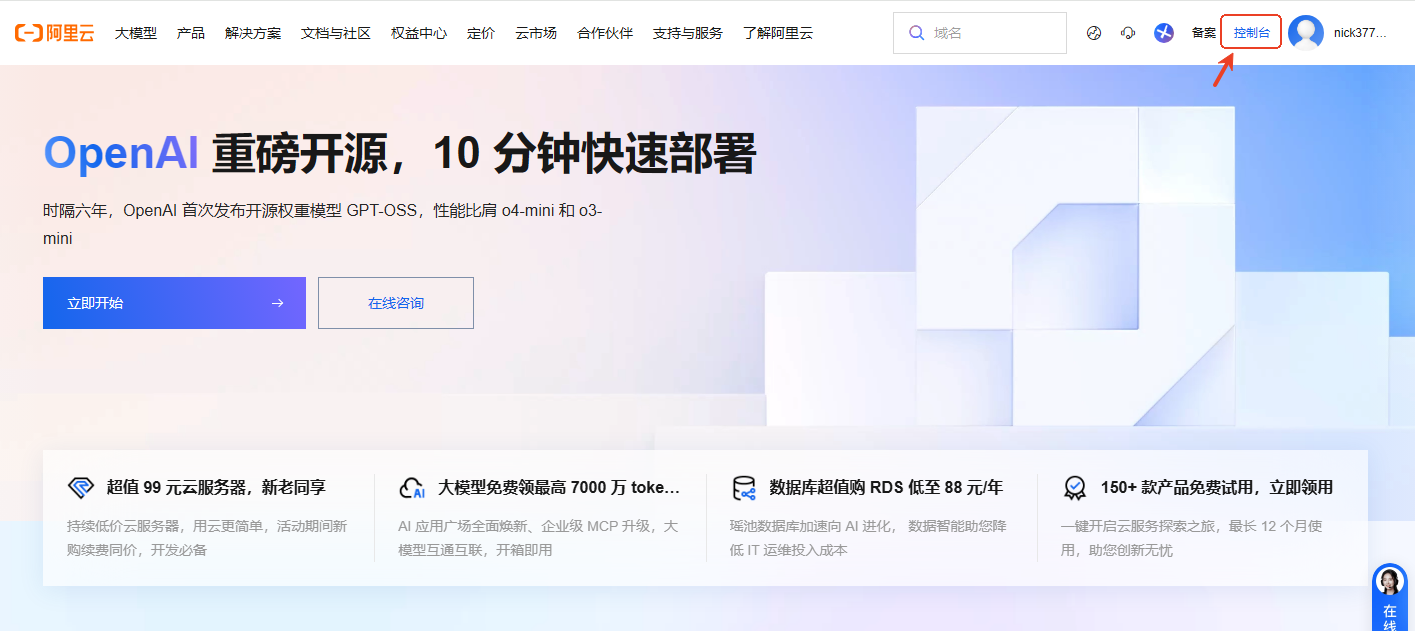The width and height of the screenshot is (1415, 631).
Task: Click the nick377… username
Action: tap(1360, 33)
